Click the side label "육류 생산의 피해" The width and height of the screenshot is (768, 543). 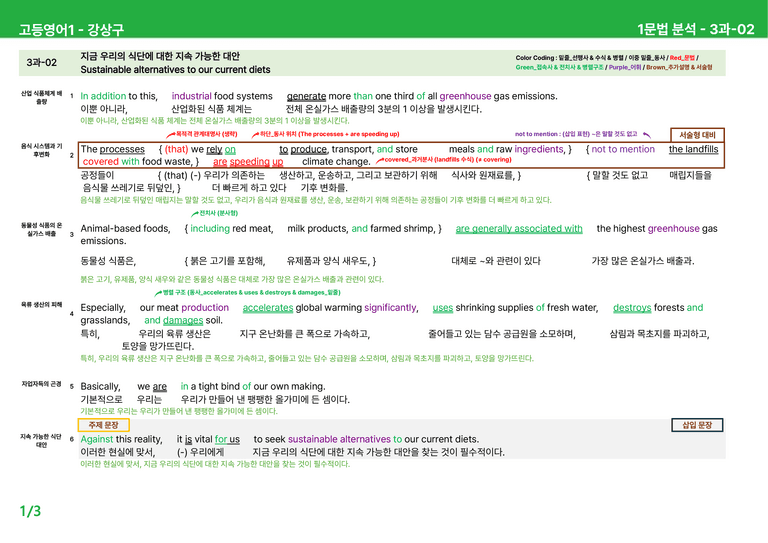coord(41,305)
